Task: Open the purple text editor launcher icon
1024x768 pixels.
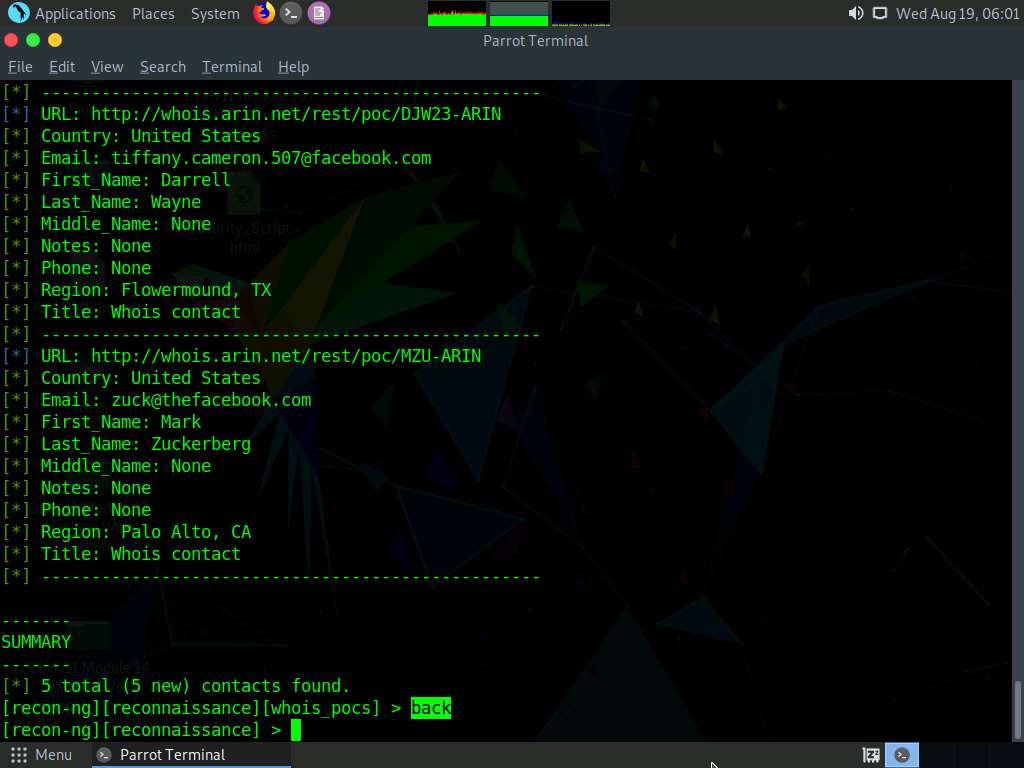Action: (319, 13)
